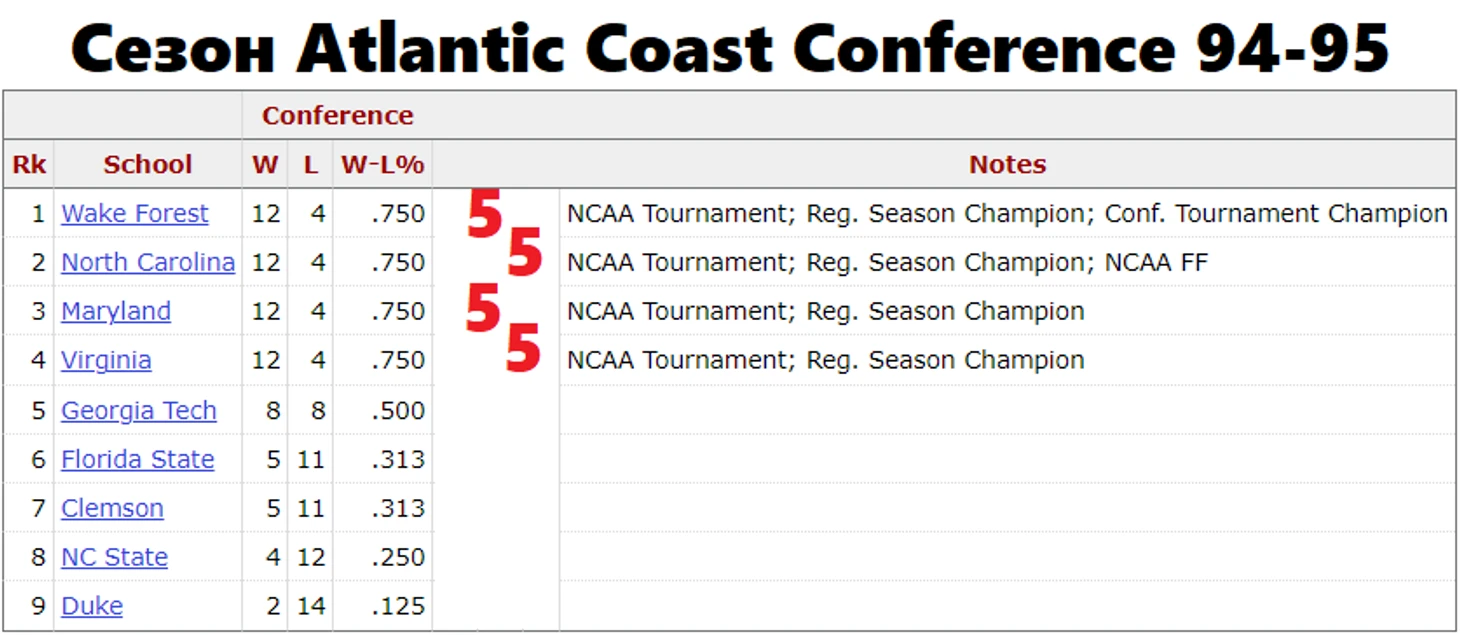This screenshot has width=1460, height=635.
Task: Open the NC State link
Action: click(115, 557)
